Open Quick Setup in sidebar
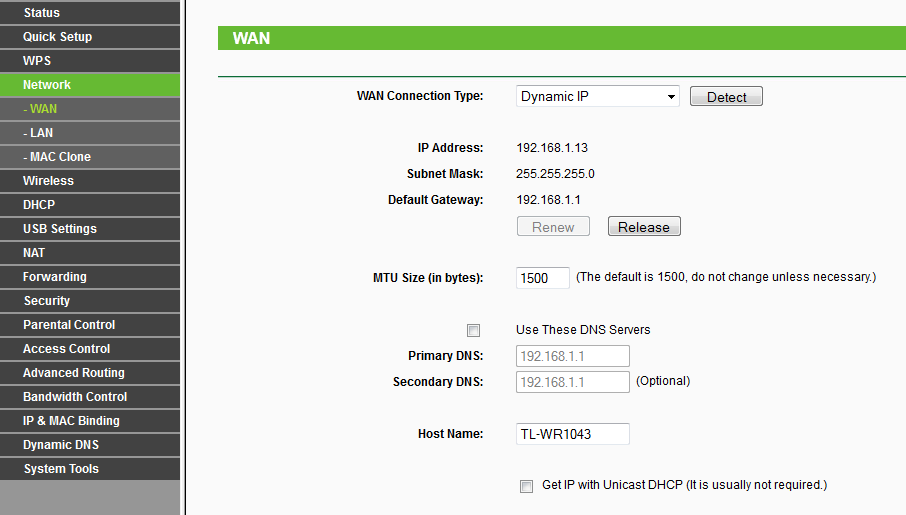The image size is (906, 515). (x=90, y=37)
